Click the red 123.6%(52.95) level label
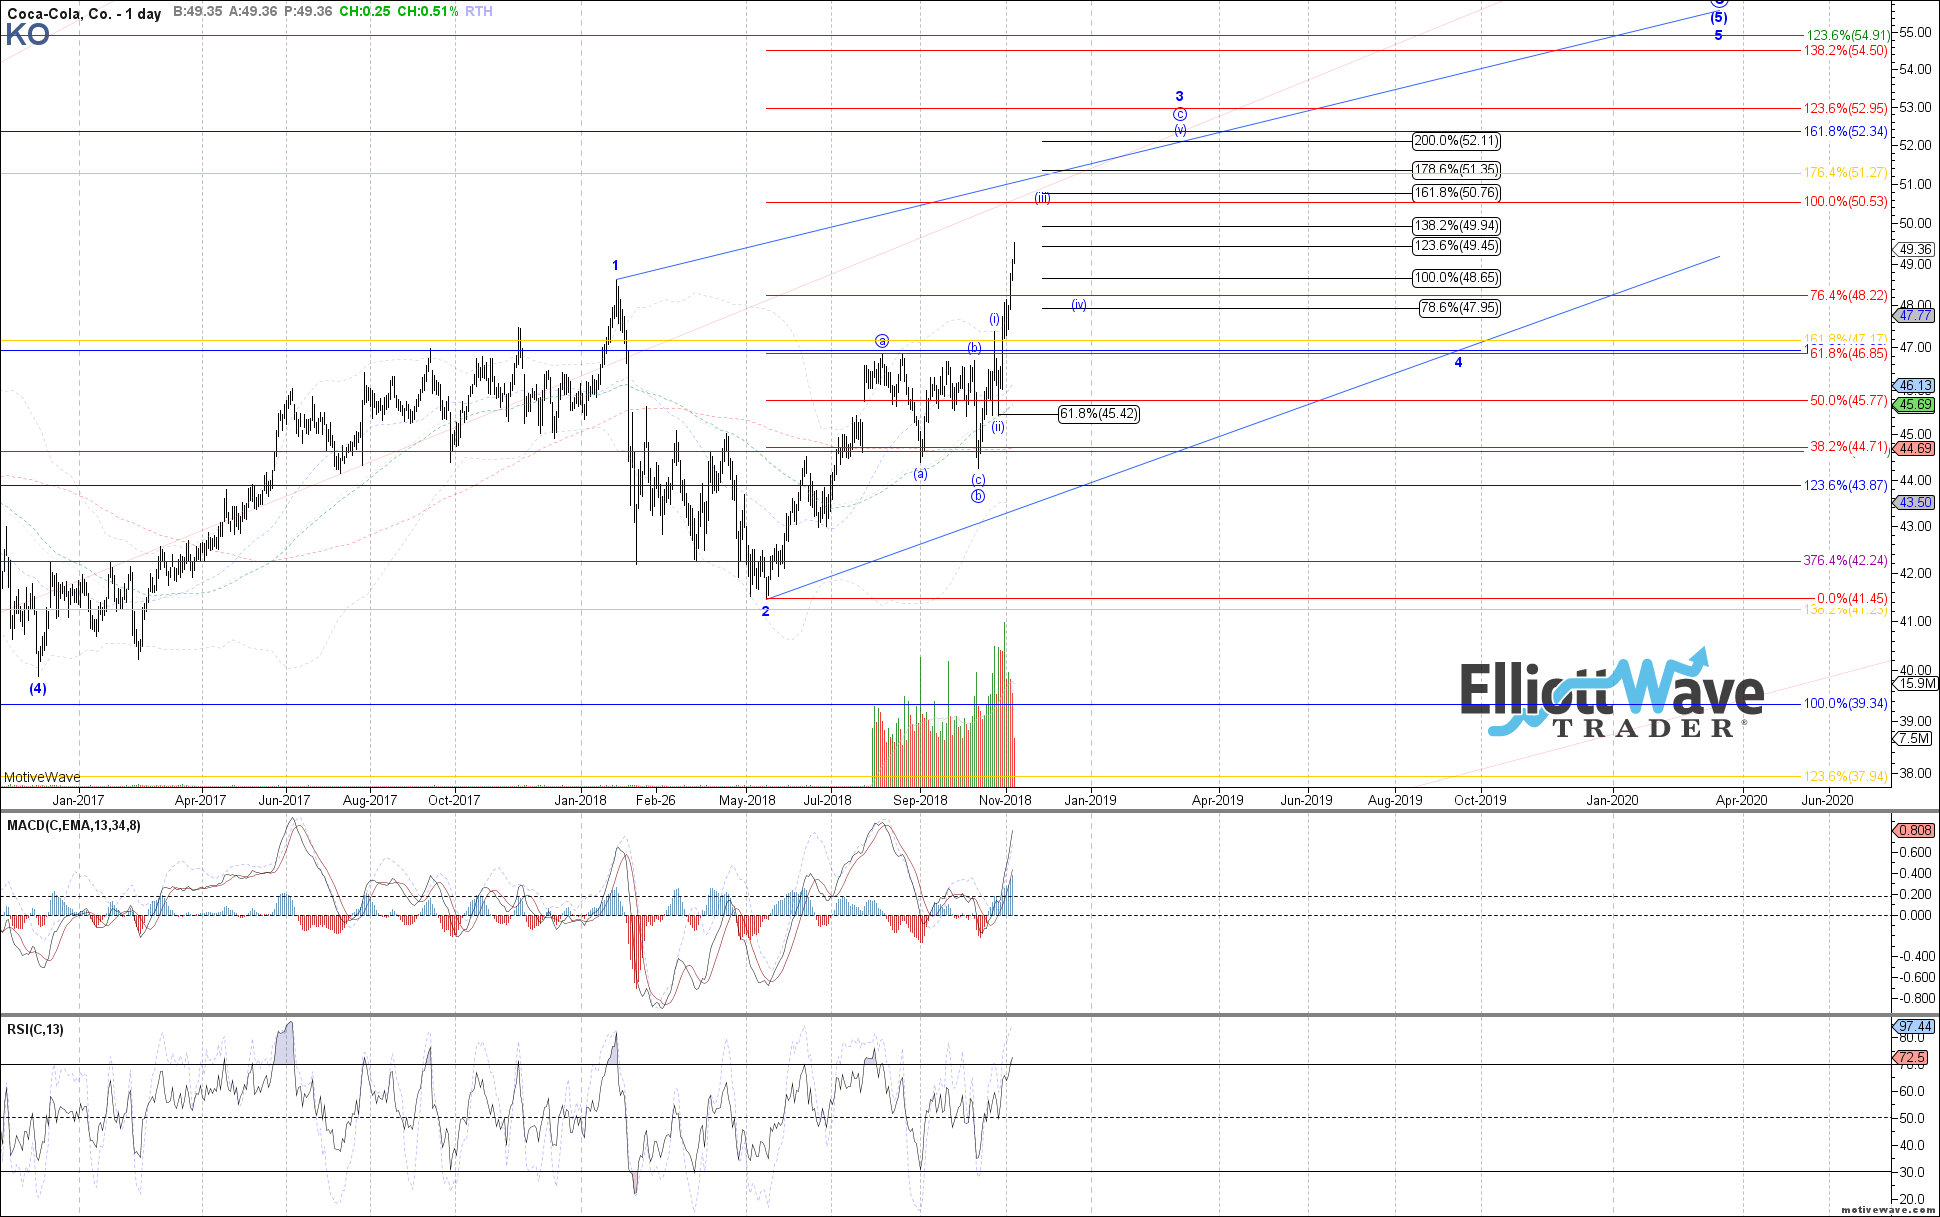The image size is (1940, 1217). (1846, 108)
